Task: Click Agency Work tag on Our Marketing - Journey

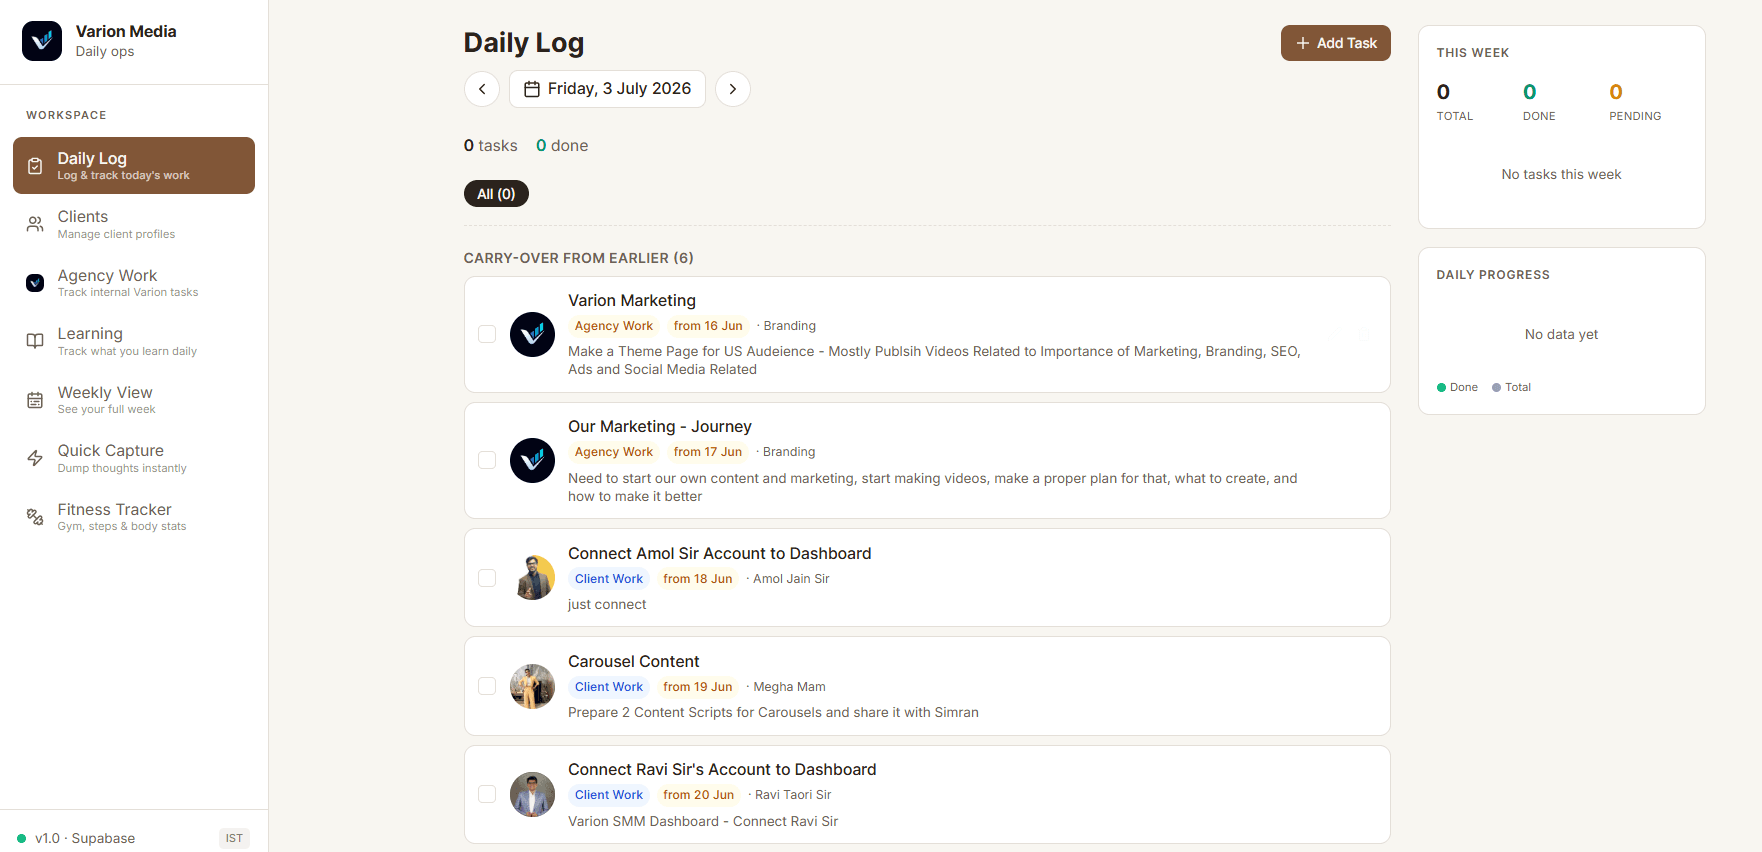Action: tap(613, 452)
